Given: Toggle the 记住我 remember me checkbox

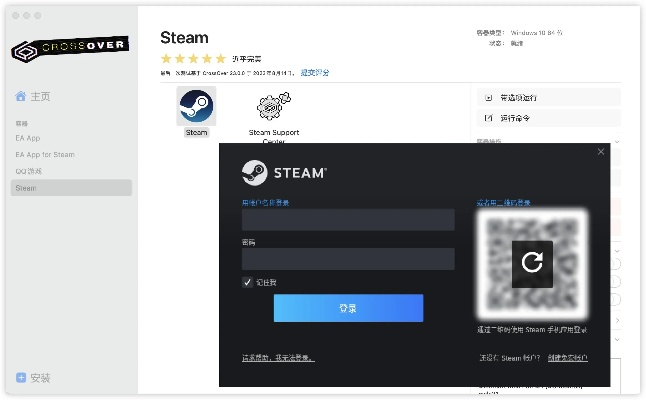Looking at the screenshot, I should 247,282.
